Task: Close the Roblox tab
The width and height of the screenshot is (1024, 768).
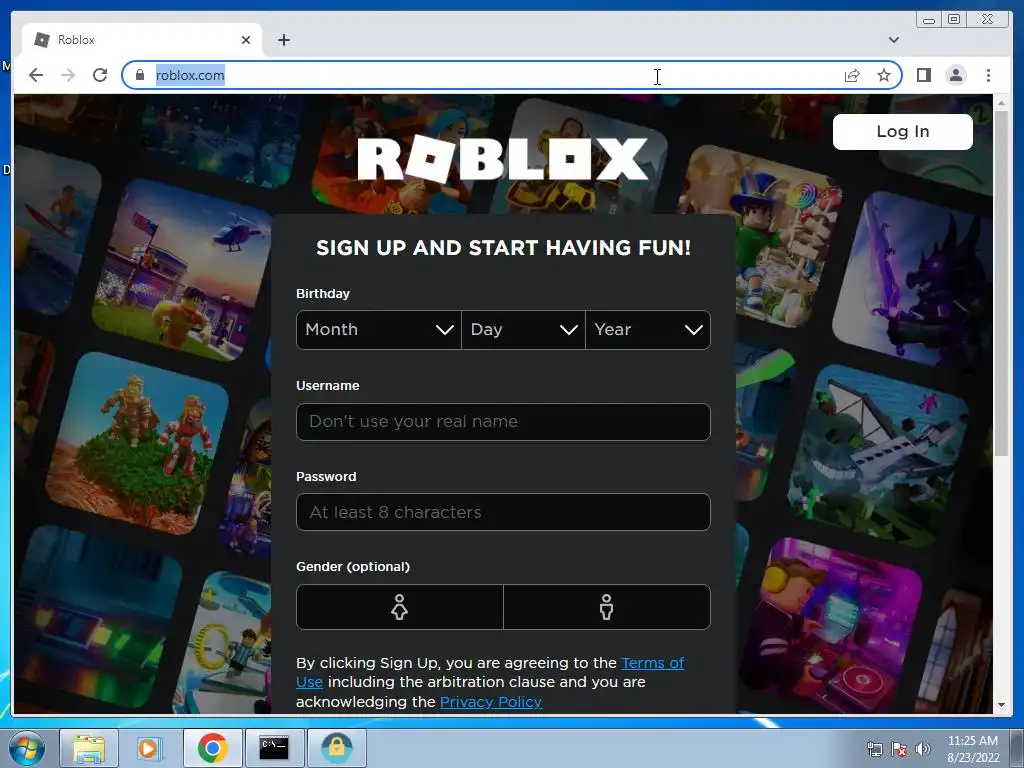Action: tap(246, 40)
